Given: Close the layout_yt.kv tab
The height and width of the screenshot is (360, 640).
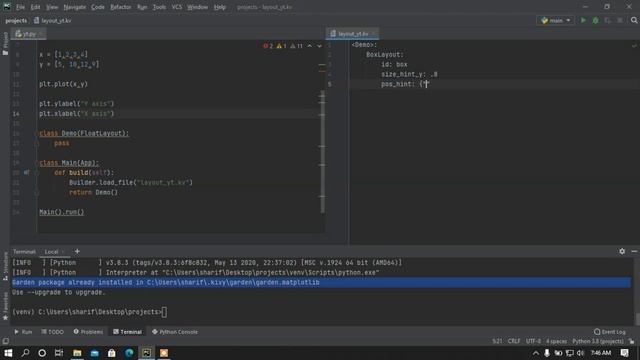Looking at the screenshot, I should pos(373,34).
